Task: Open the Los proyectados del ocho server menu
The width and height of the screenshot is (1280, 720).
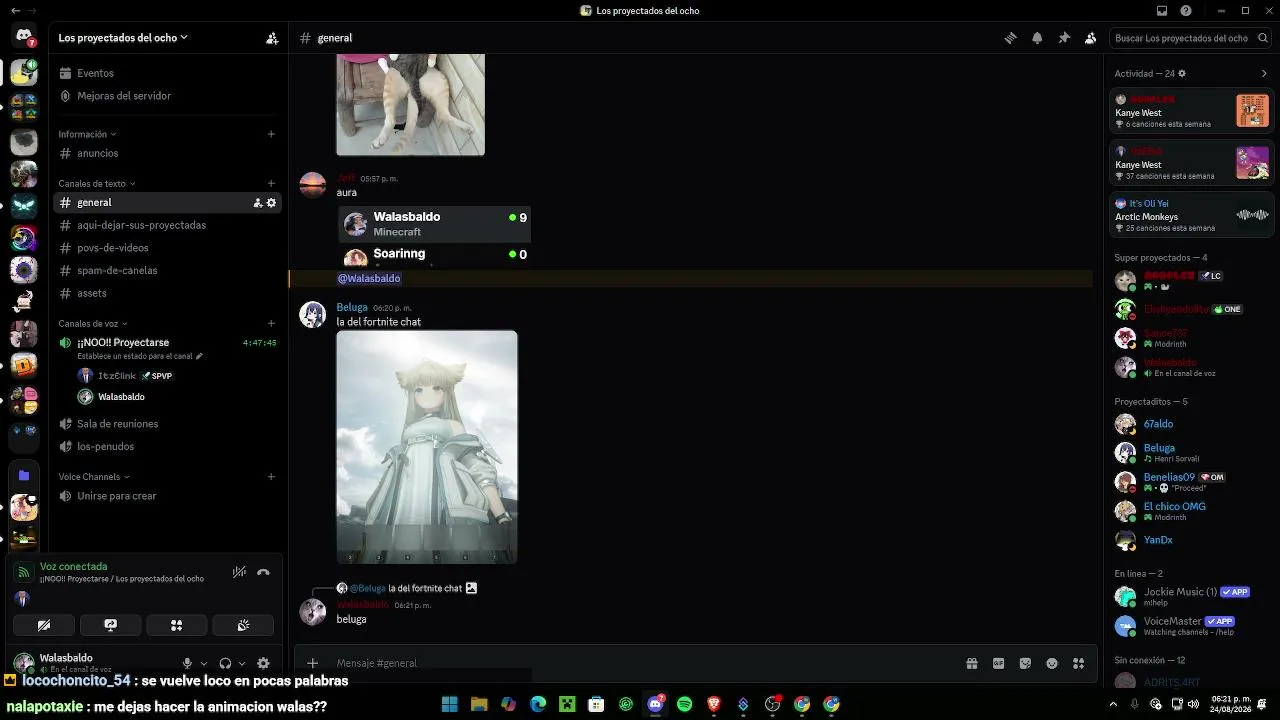Action: 123,38
